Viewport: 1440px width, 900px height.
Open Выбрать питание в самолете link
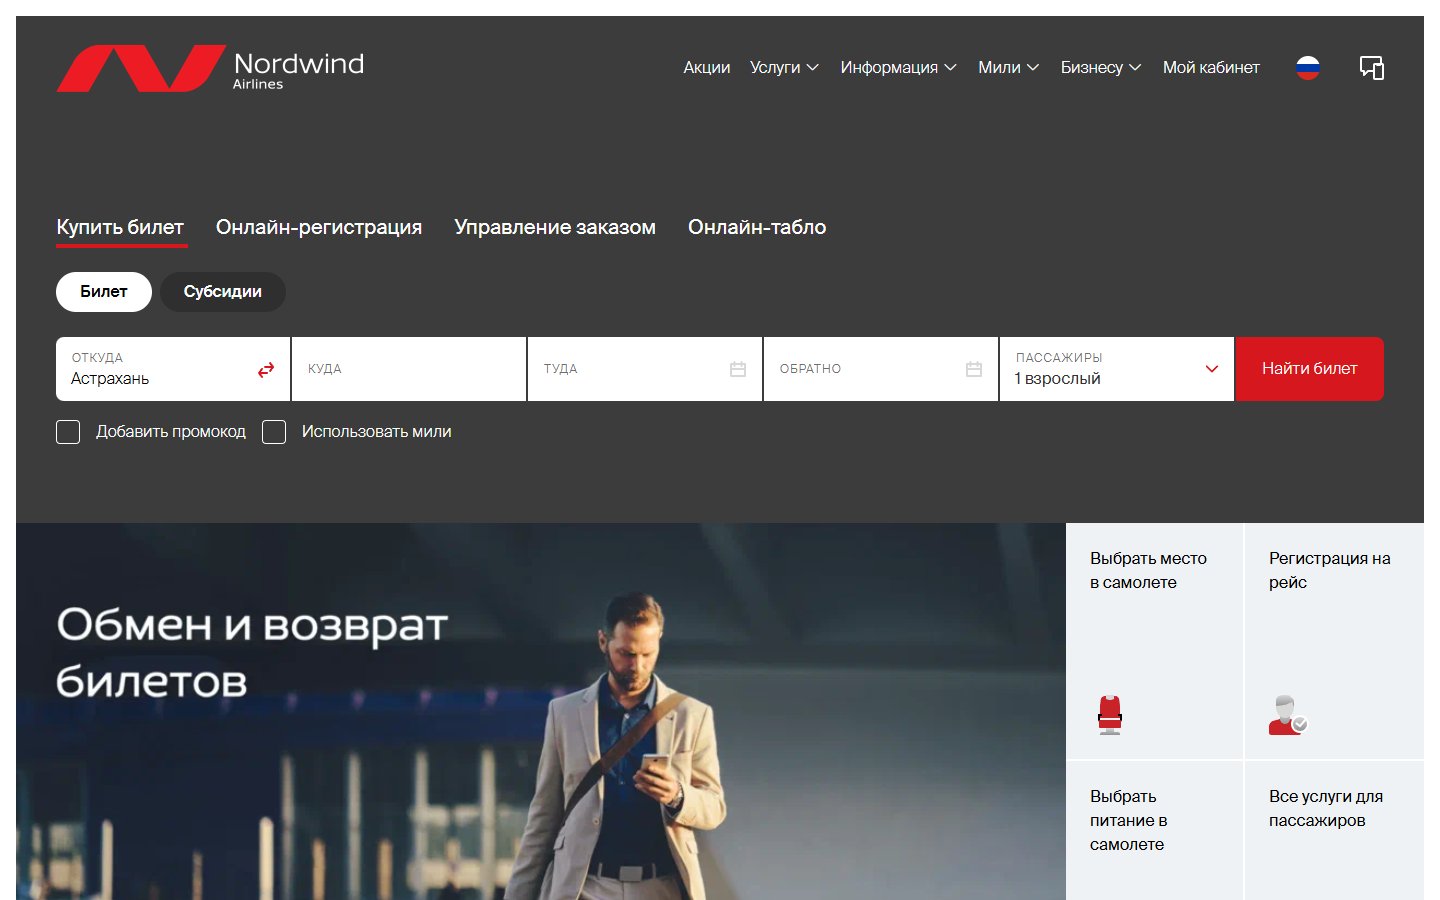pyautogui.click(x=1155, y=831)
